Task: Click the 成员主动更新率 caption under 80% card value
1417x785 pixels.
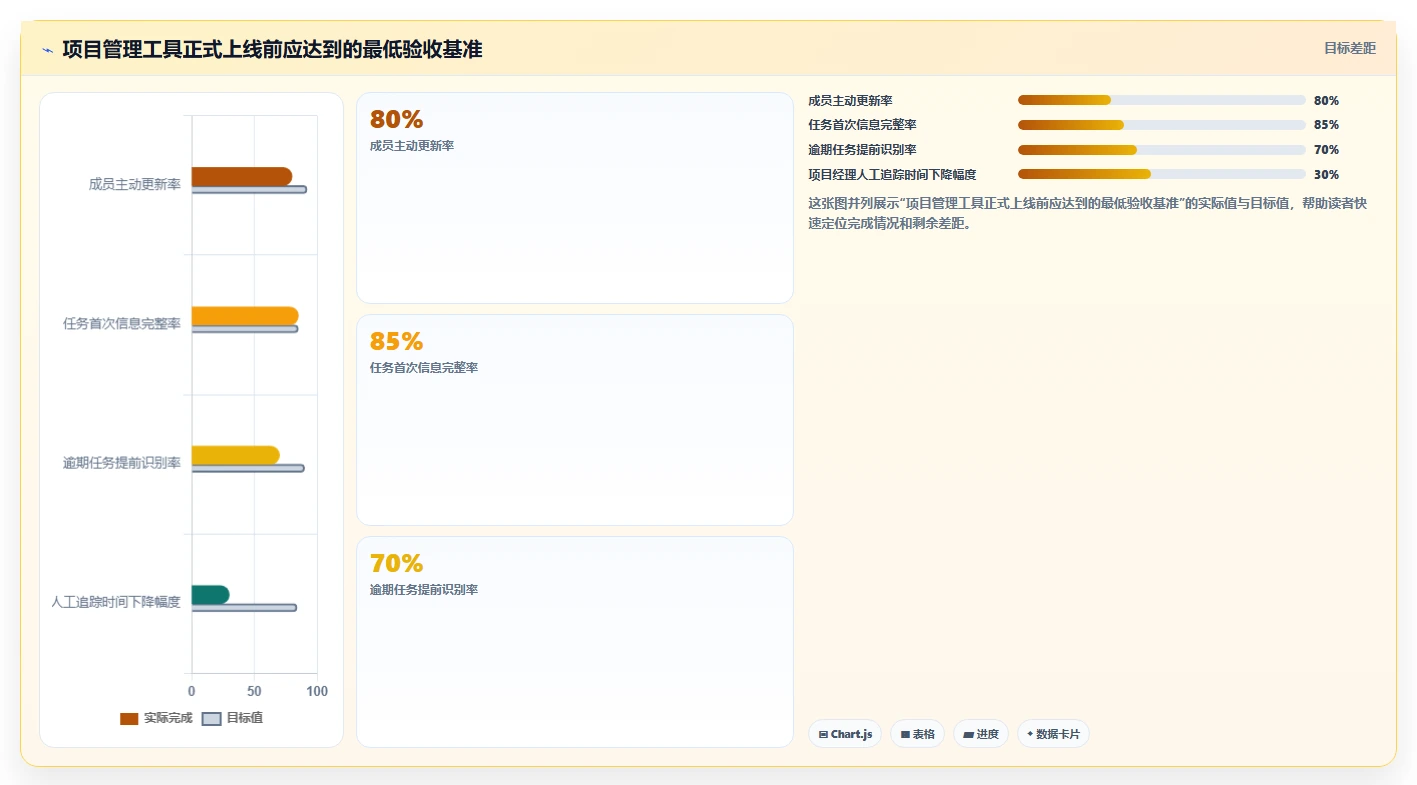Action: 412,146
